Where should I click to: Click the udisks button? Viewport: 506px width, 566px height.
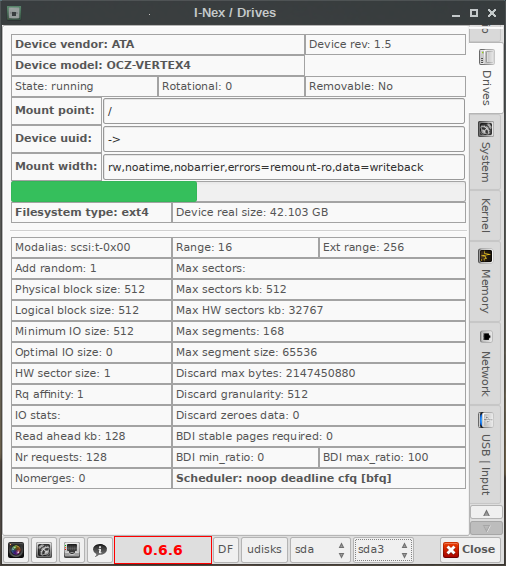264,550
